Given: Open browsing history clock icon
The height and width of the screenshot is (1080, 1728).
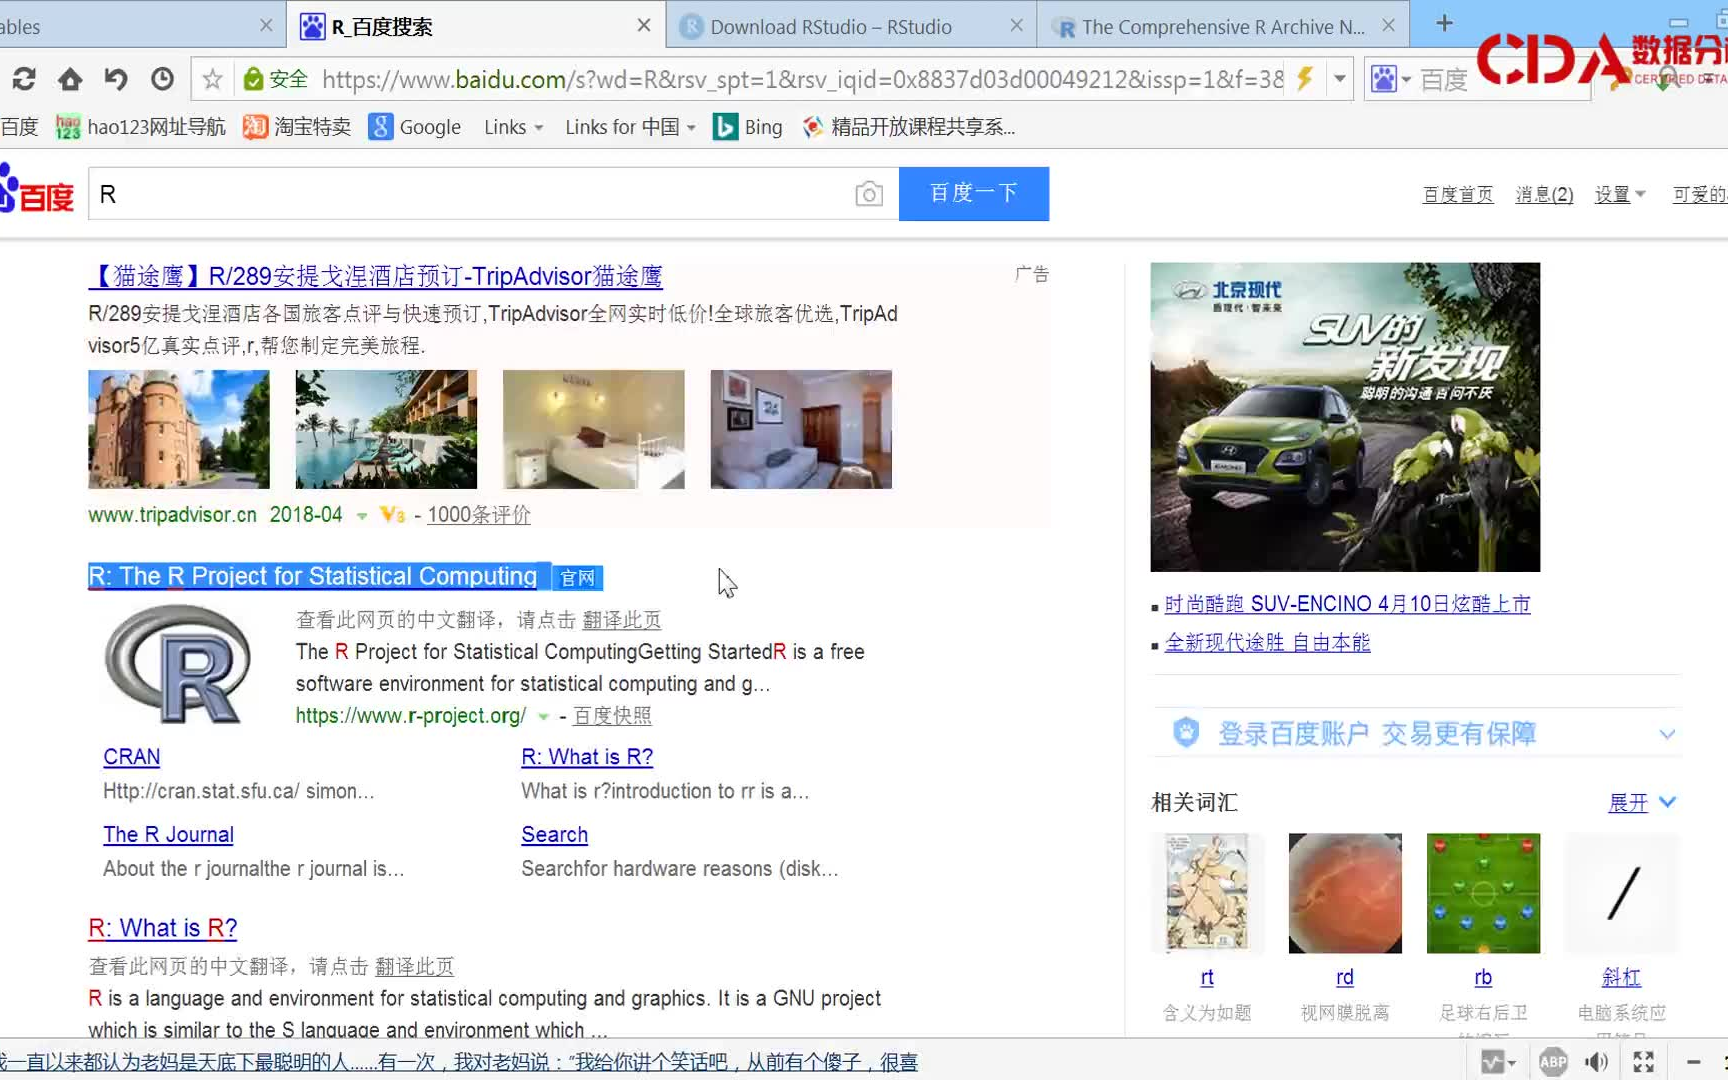Looking at the screenshot, I should pyautogui.click(x=162, y=79).
